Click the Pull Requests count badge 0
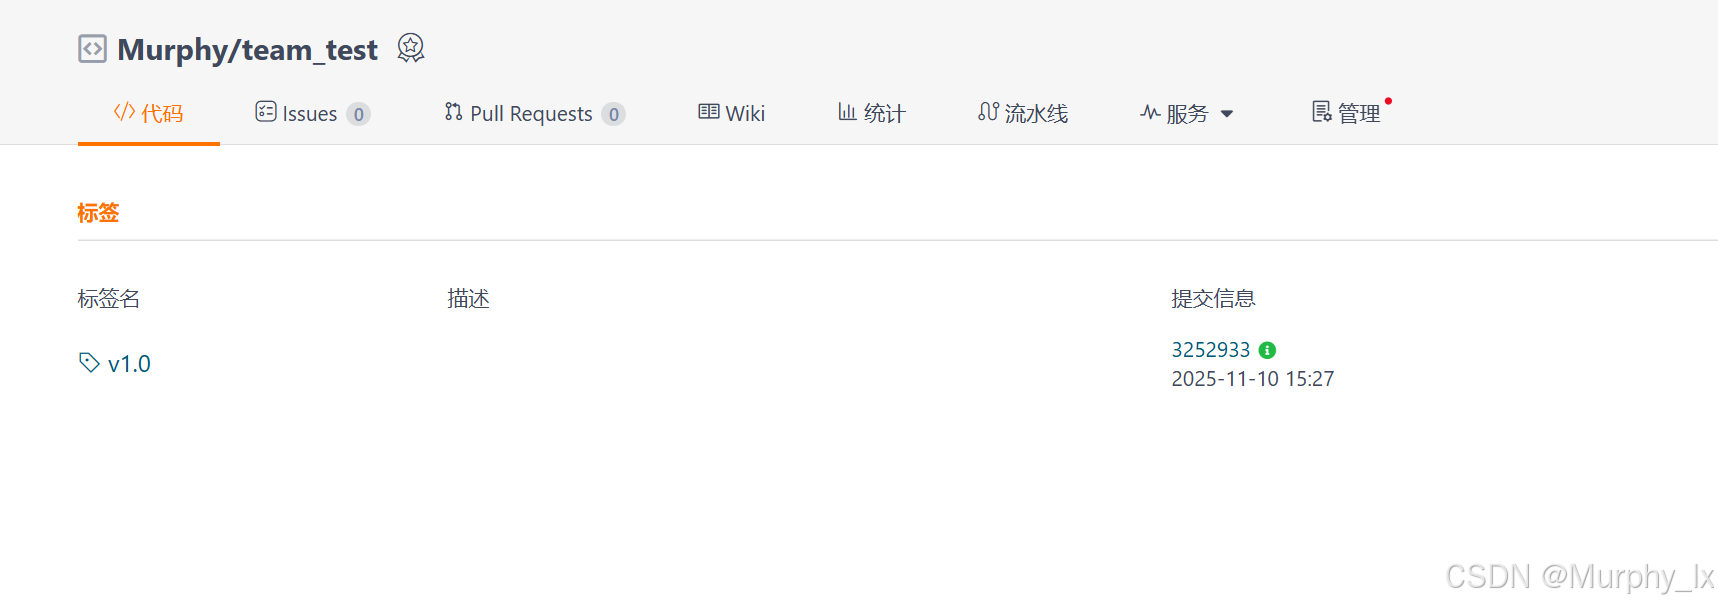The width and height of the screenshot is (1718, 606). 614,114
